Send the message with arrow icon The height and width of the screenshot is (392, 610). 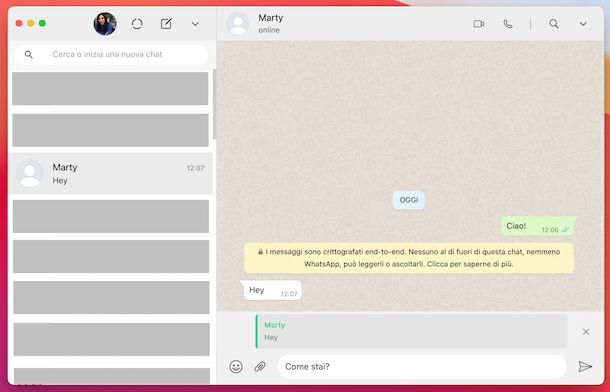point(585,367)
